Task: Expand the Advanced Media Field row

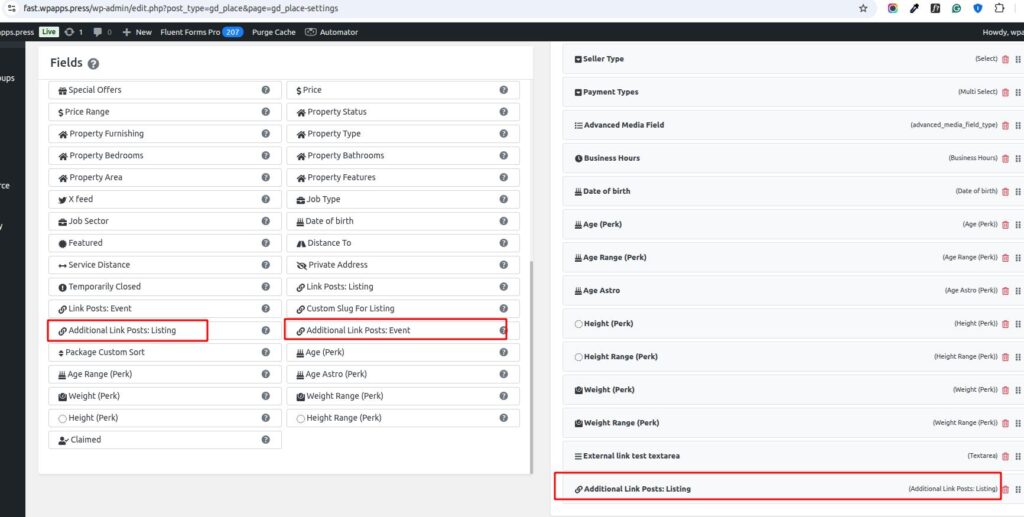Action: point(624,125)
